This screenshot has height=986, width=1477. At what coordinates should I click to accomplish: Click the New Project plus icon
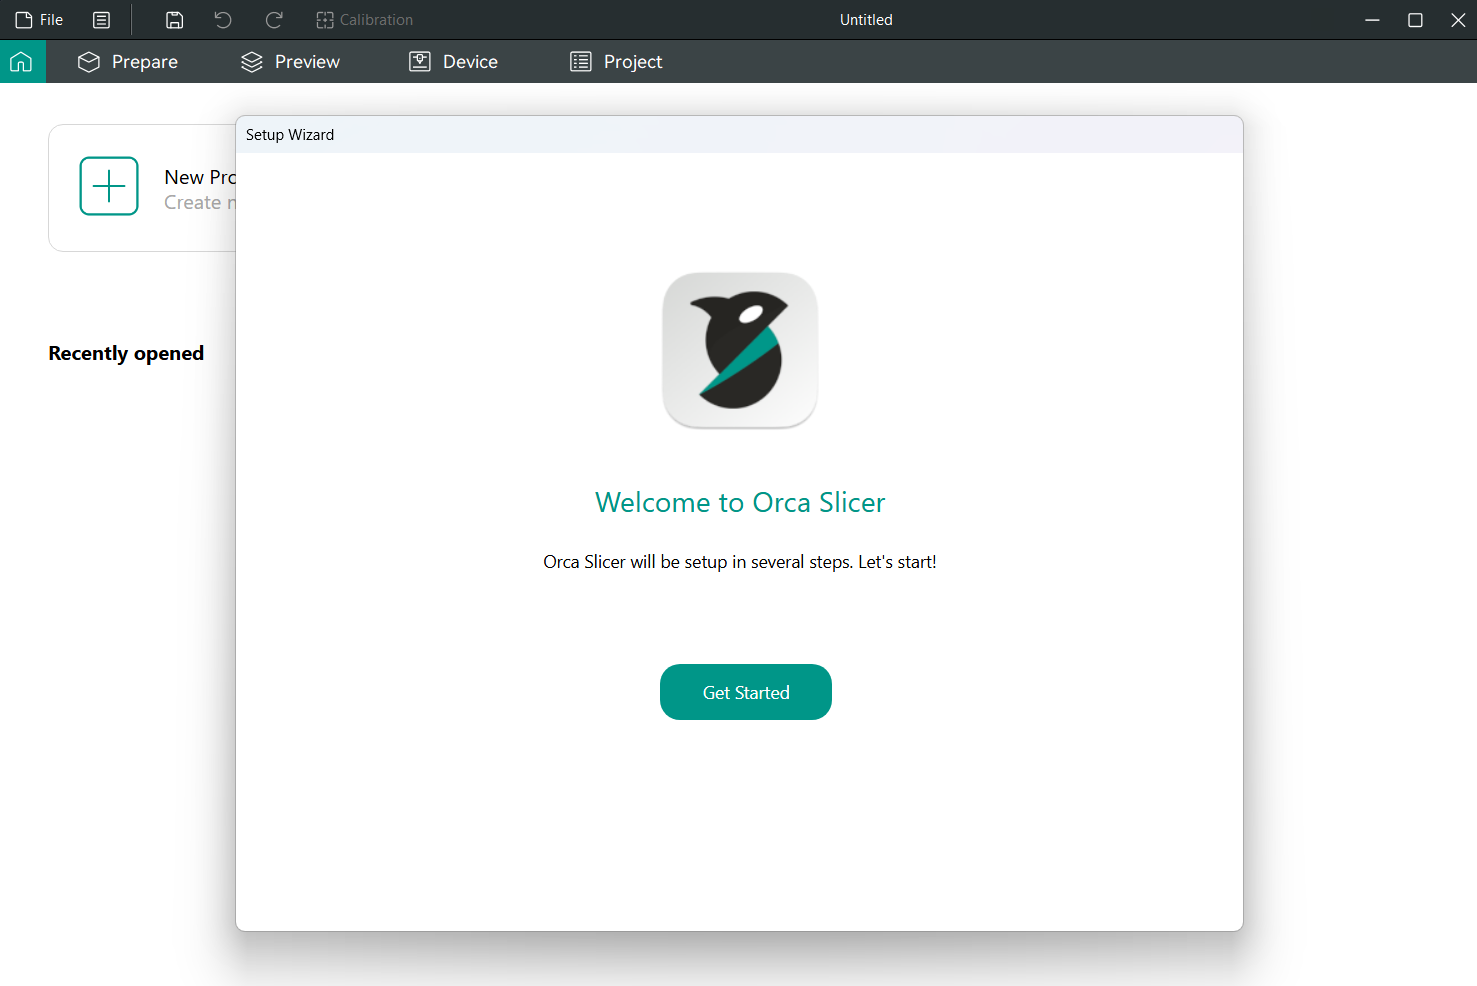point(109,186)
